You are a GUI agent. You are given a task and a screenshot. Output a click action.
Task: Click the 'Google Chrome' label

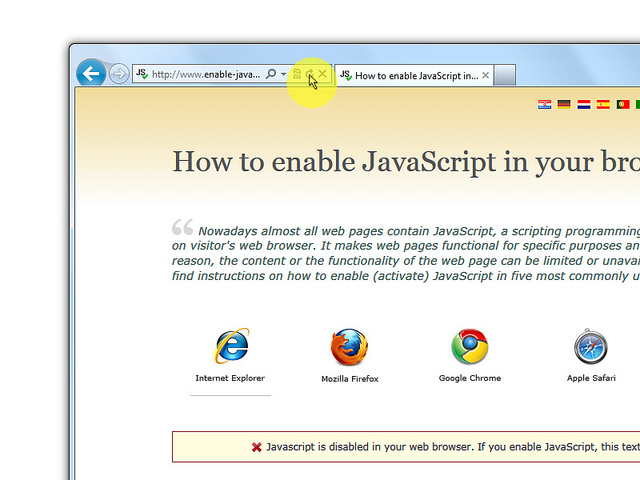click(x=470, y=378)
